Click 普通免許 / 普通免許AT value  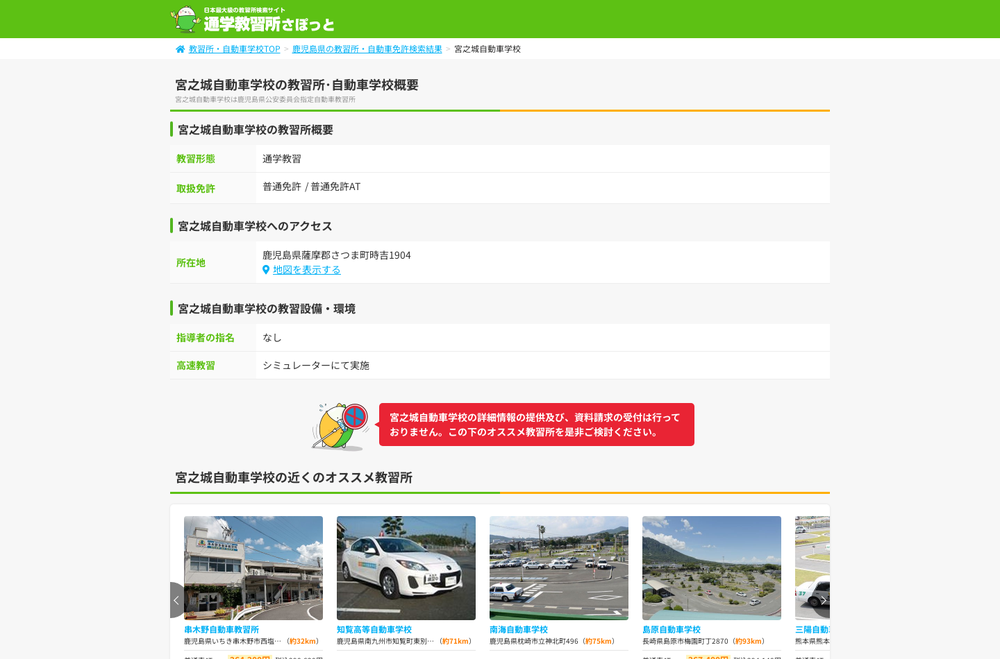(x=312, y=187)
